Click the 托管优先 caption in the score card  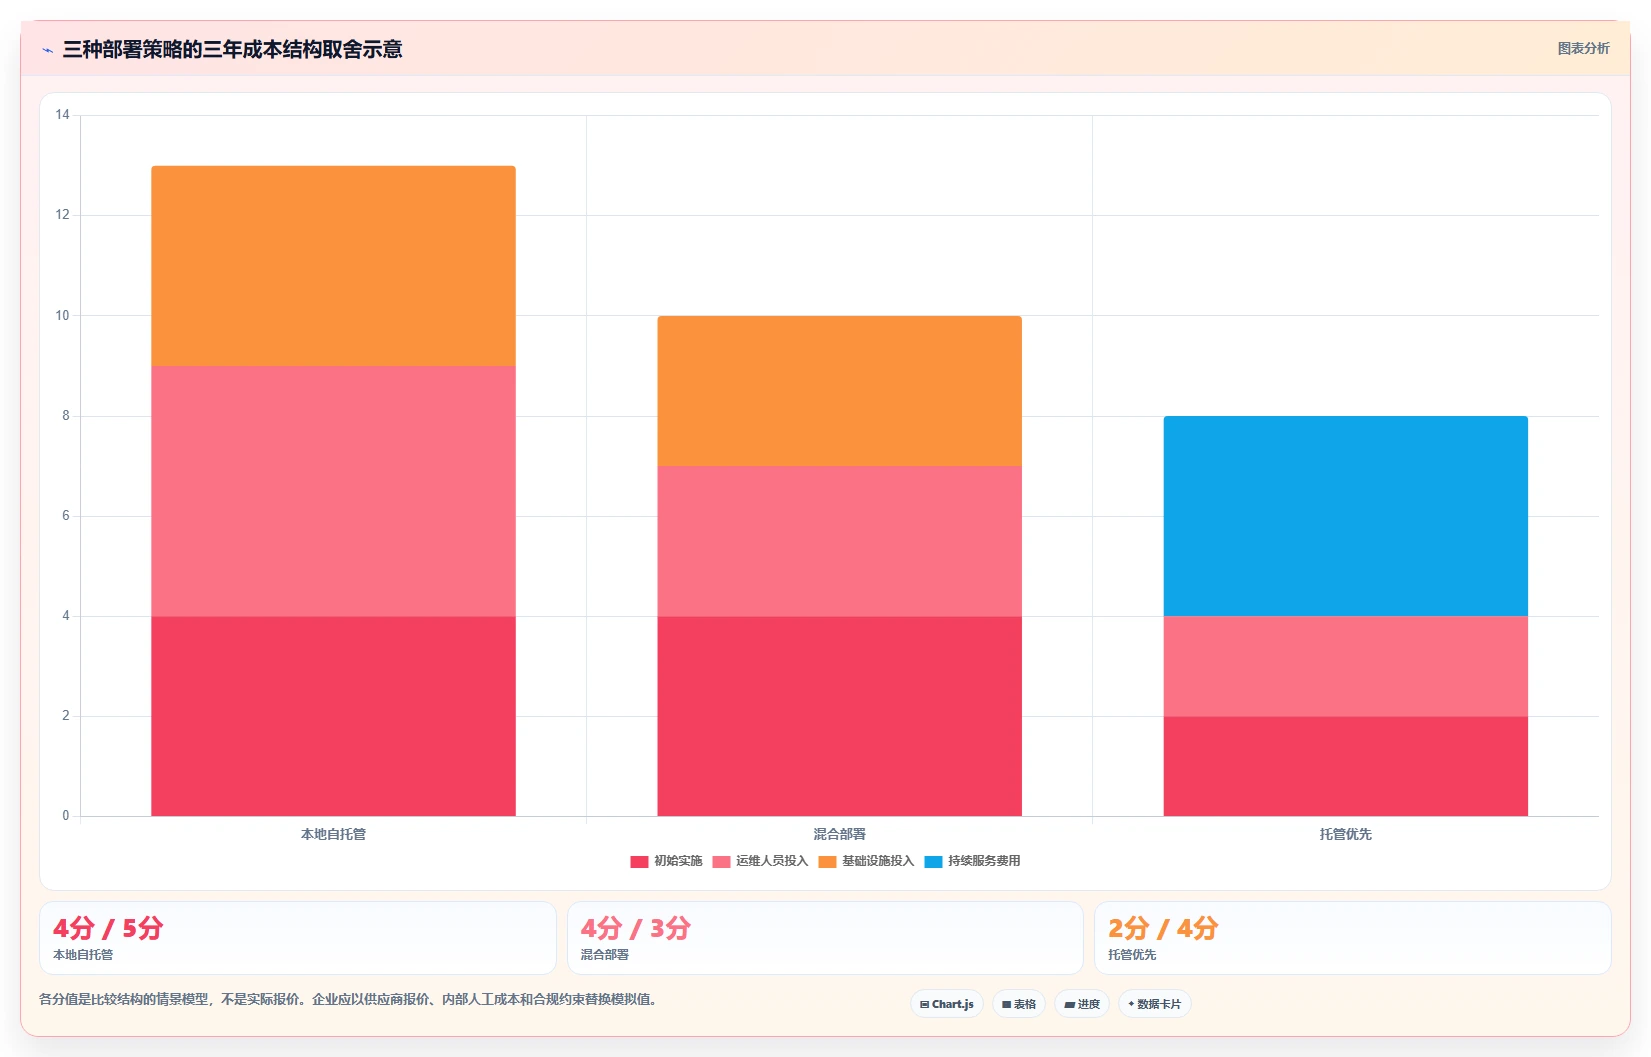(1132, 955)
